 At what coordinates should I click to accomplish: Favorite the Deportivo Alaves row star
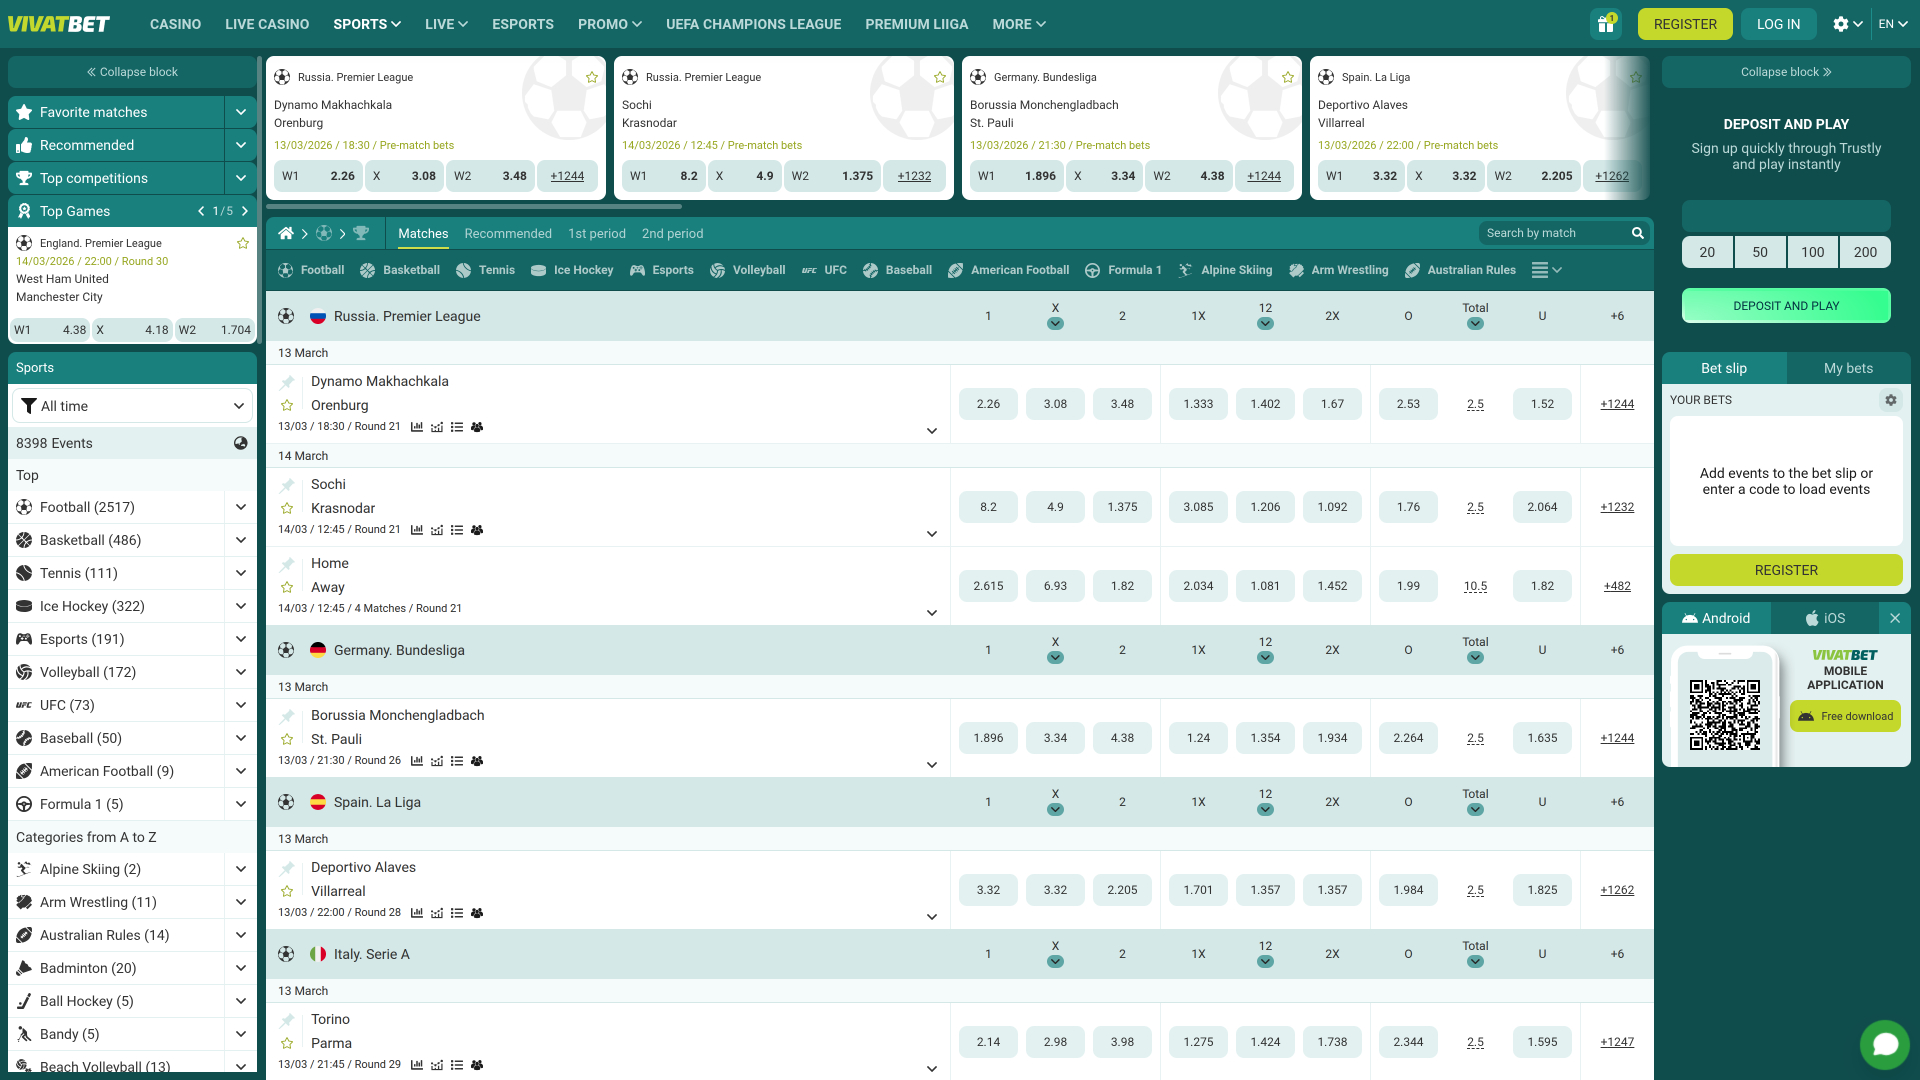pyautogui.click(x=287, y=891)
